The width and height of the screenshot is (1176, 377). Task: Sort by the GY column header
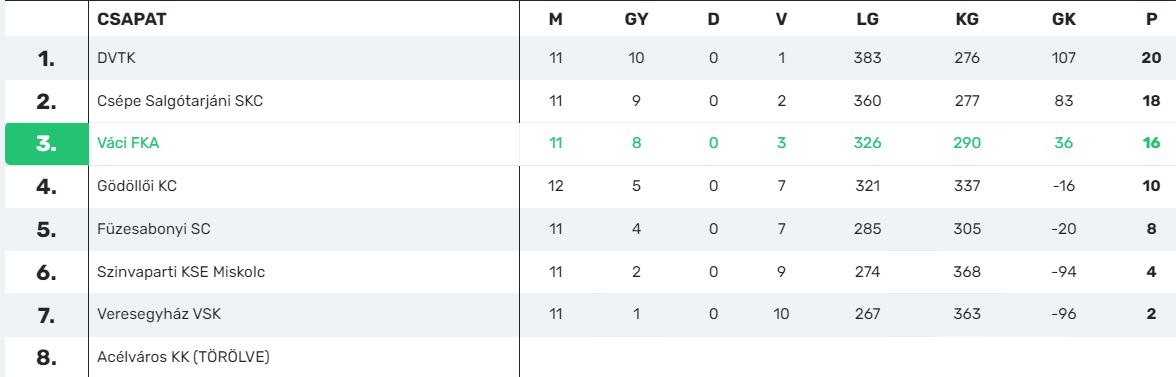[636, 19]
